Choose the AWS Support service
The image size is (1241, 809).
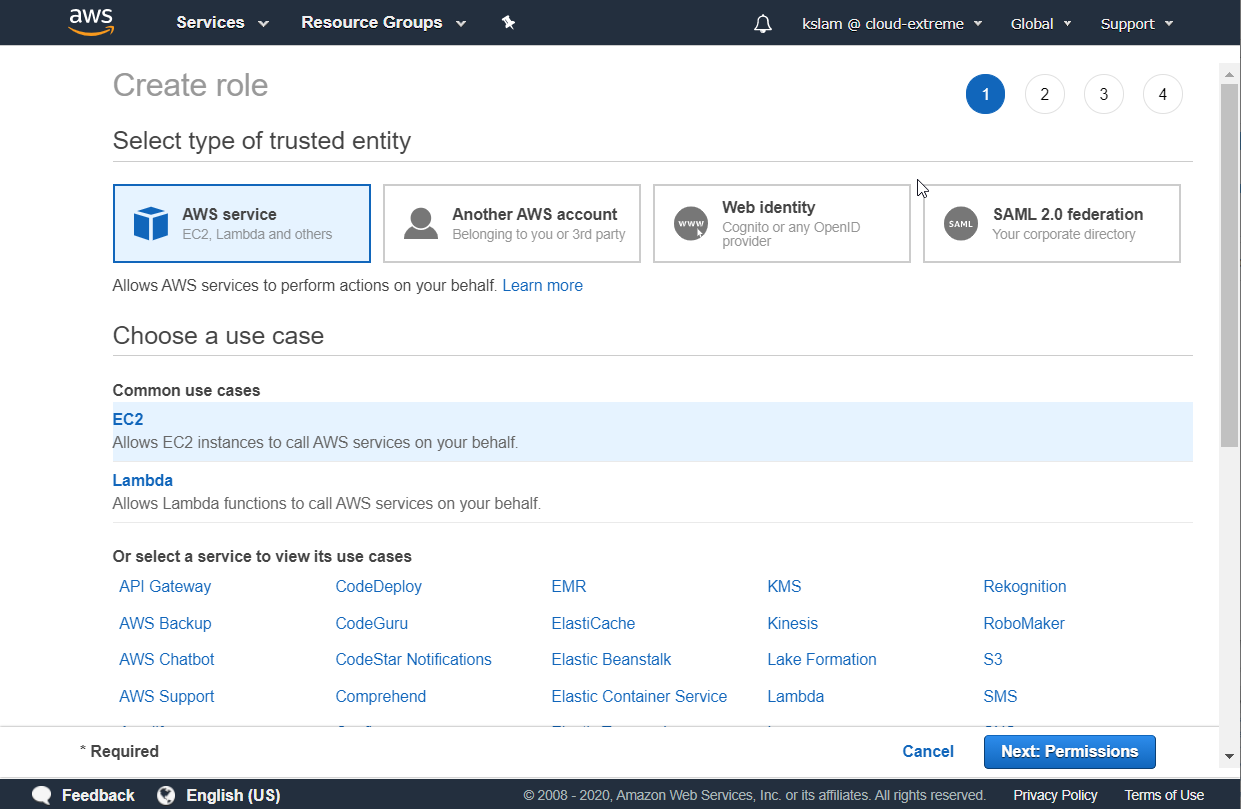(166, 696)
